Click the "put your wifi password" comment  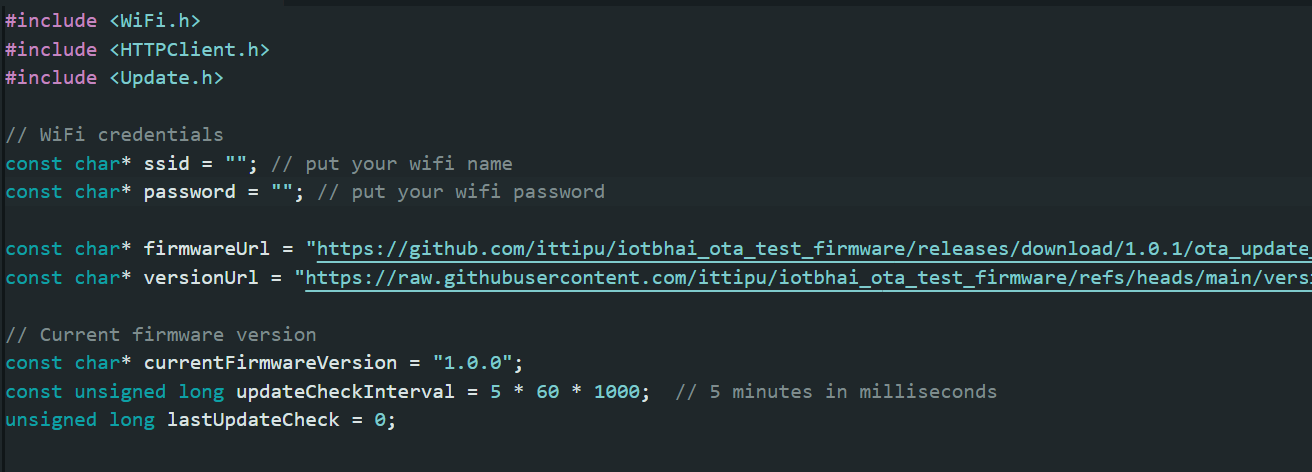pyautogui.click(x=461, y=192)
